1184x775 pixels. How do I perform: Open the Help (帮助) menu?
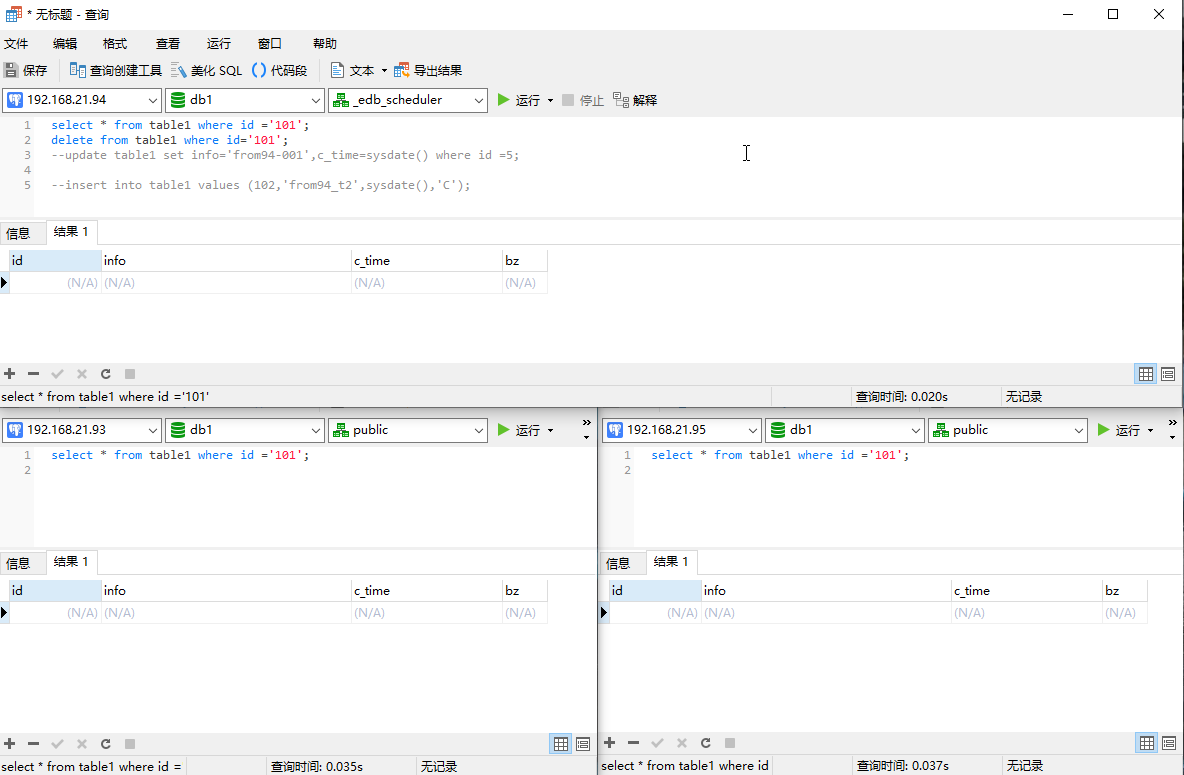325,44
